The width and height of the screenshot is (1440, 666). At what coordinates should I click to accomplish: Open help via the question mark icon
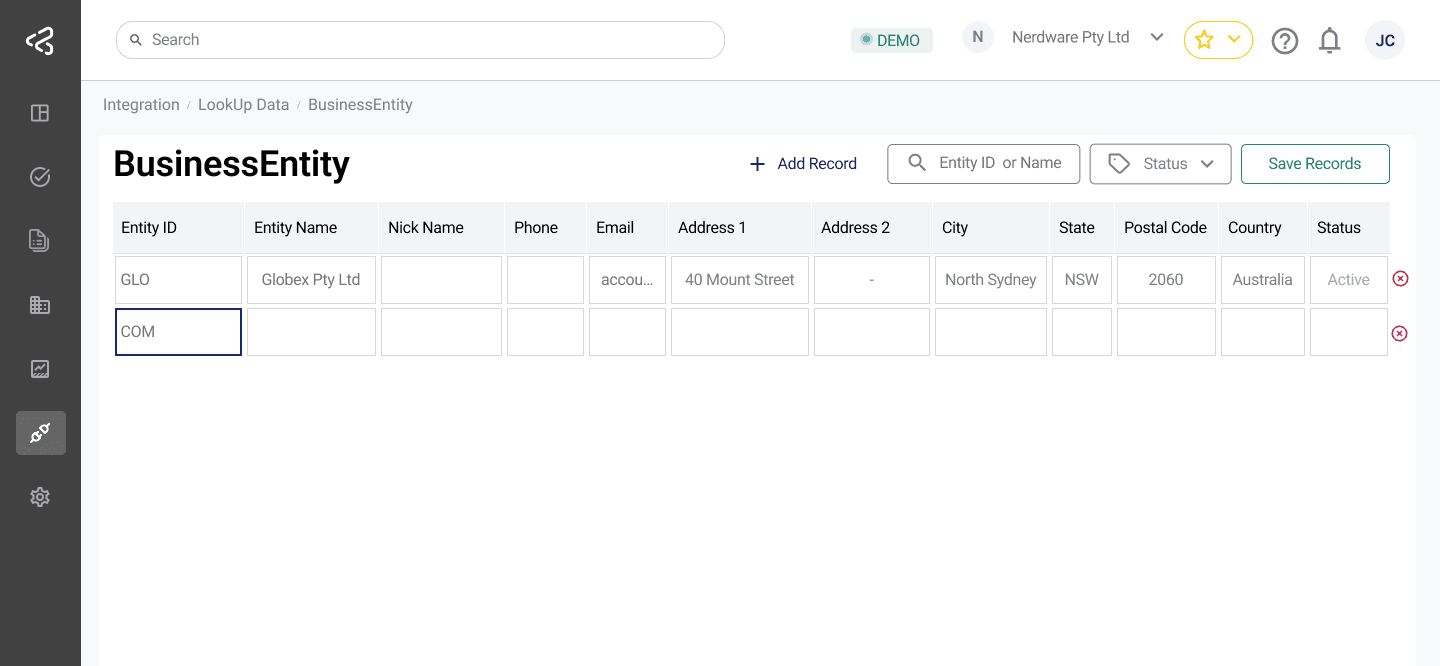pos(1285,40)
